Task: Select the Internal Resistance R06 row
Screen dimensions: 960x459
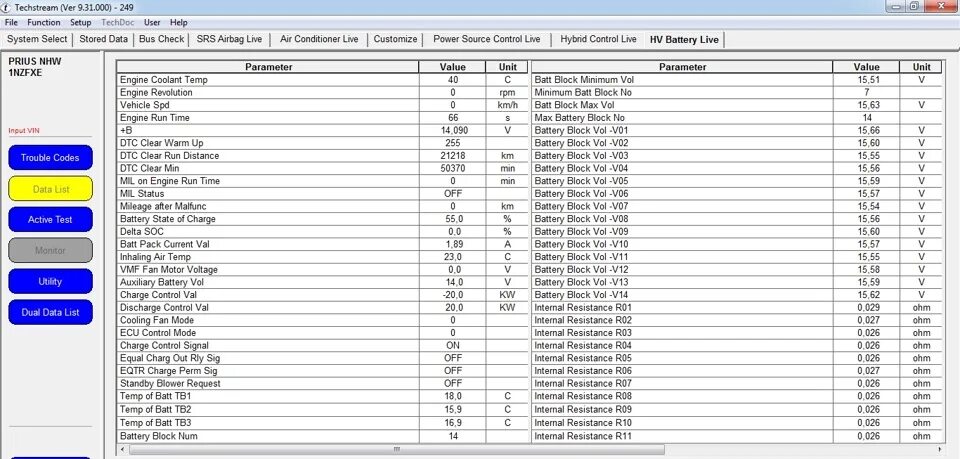Action: point(737,371)
